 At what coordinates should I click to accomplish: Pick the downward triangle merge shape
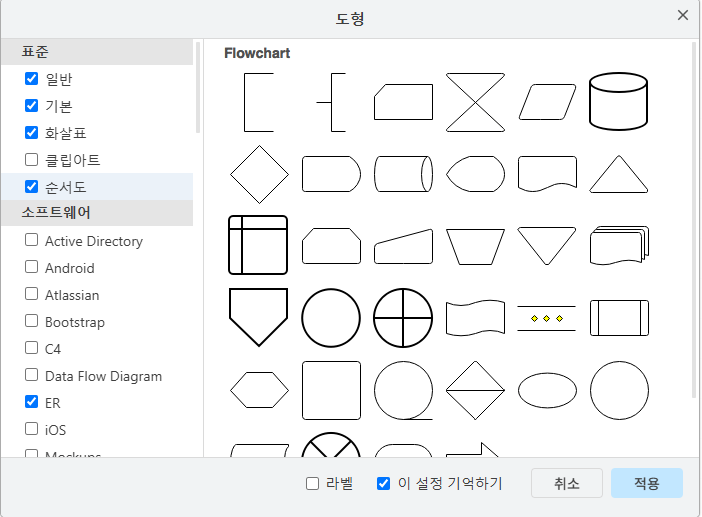547,246
